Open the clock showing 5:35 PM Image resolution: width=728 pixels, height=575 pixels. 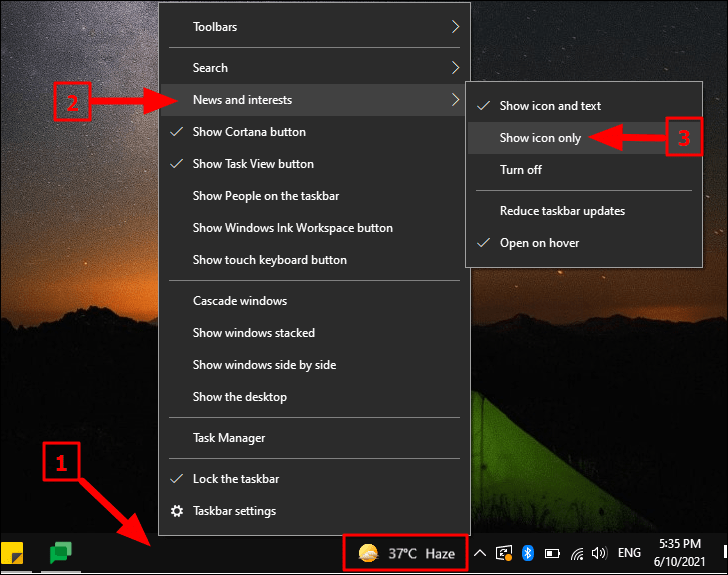pyautogui.click(x=680, y=544)
